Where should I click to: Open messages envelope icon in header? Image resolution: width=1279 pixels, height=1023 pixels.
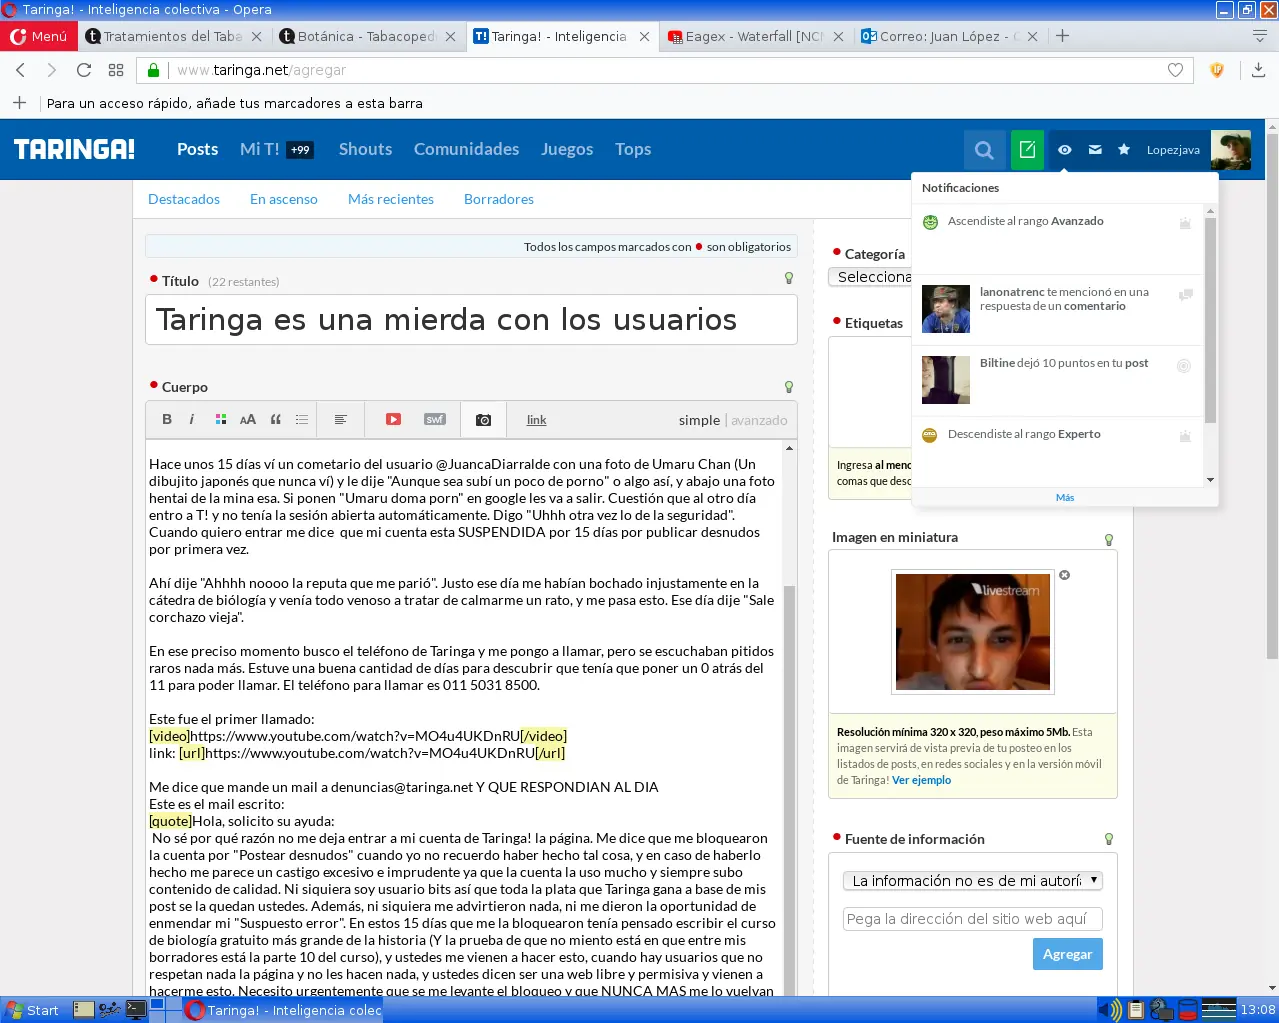click(x=1095, y=150)
